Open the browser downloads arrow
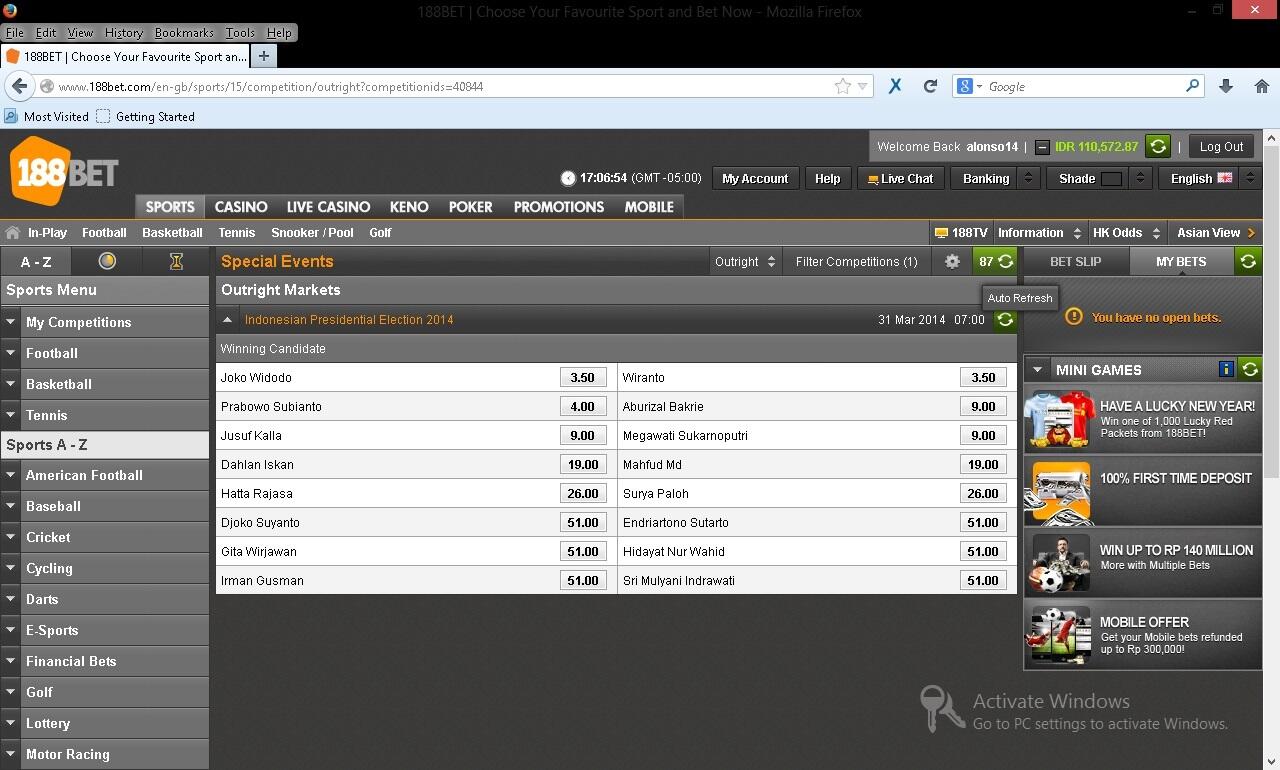This screenshot has width=1280, height=770. (x=1226, y=86)
